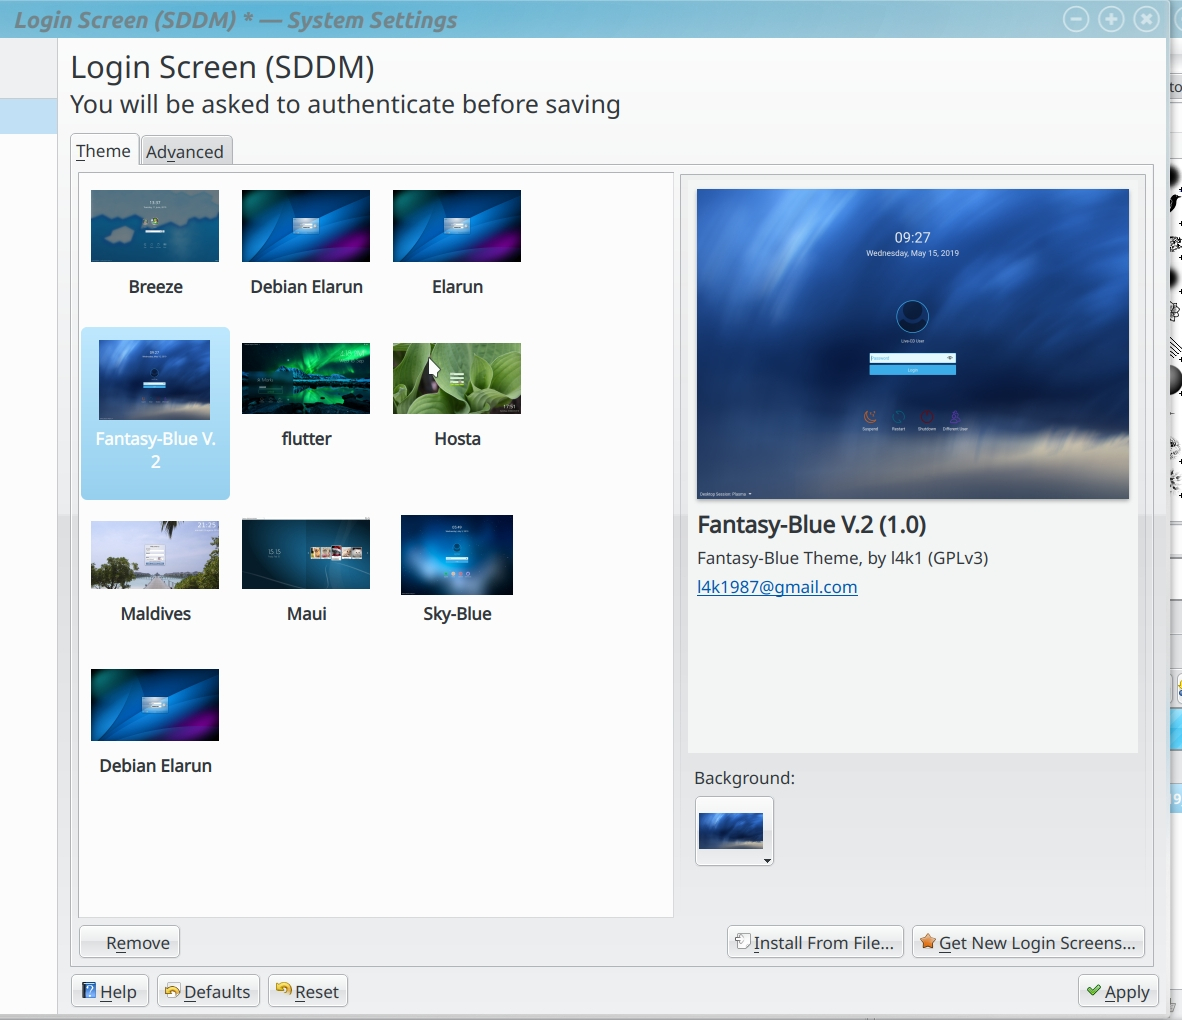The width and height of the screenshot is (1182, 1020).
Task: Select the Hosta theme
Action: point(456,378)
